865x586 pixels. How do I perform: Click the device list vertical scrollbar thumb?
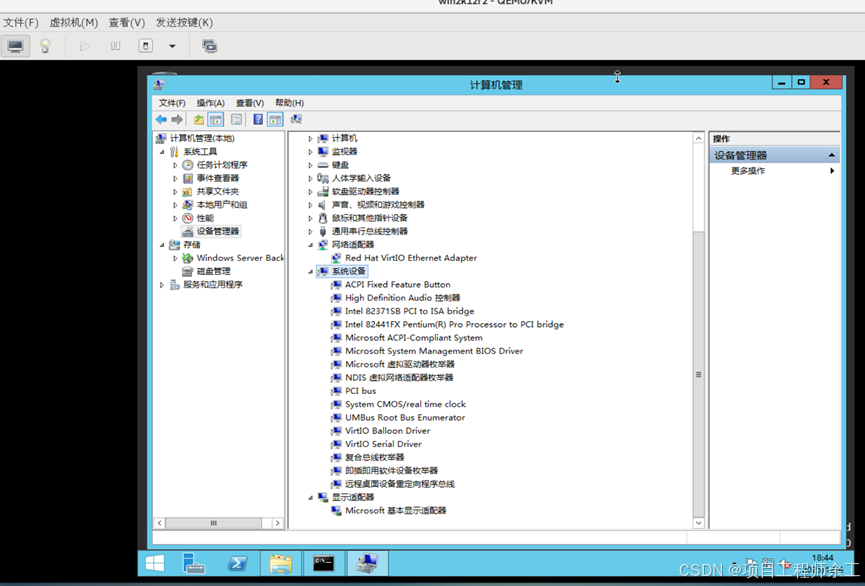pos(698,374)
